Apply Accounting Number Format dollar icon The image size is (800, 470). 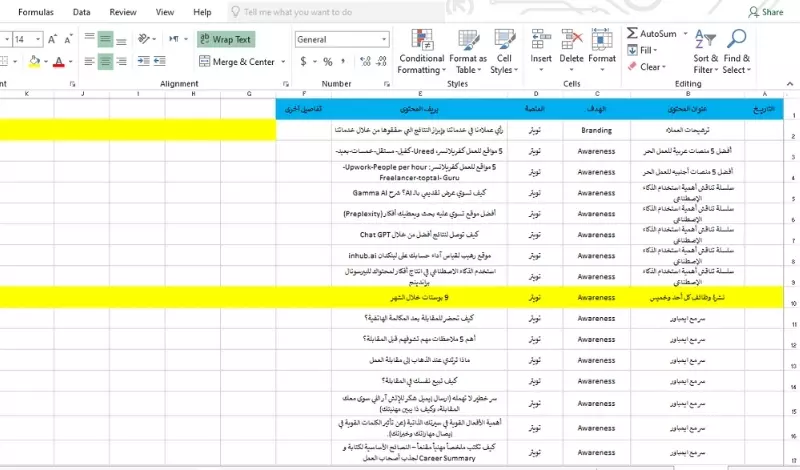click(303, 62)
